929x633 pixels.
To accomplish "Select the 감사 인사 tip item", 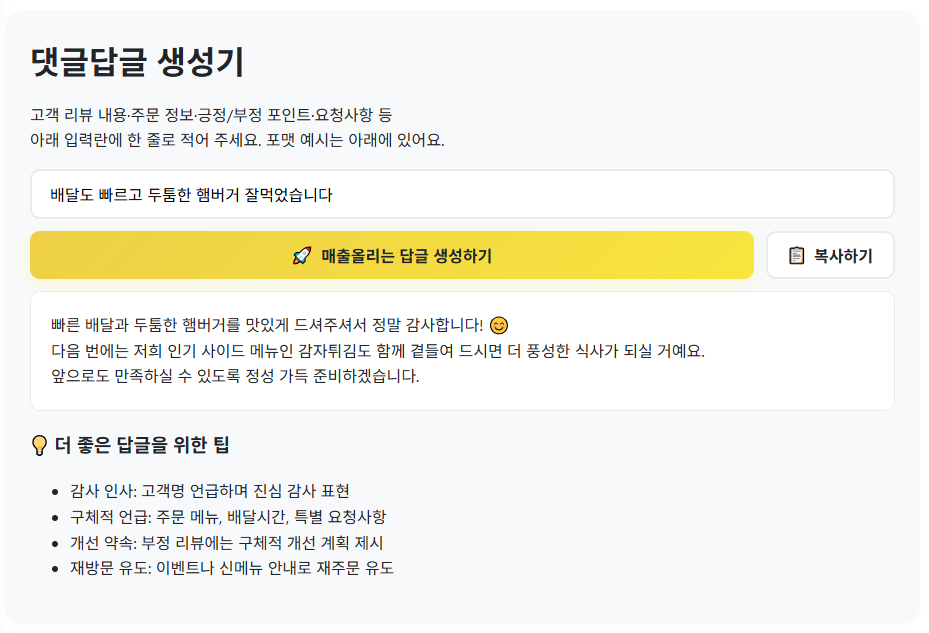I will pyautogui.click(x=210, y=491).
